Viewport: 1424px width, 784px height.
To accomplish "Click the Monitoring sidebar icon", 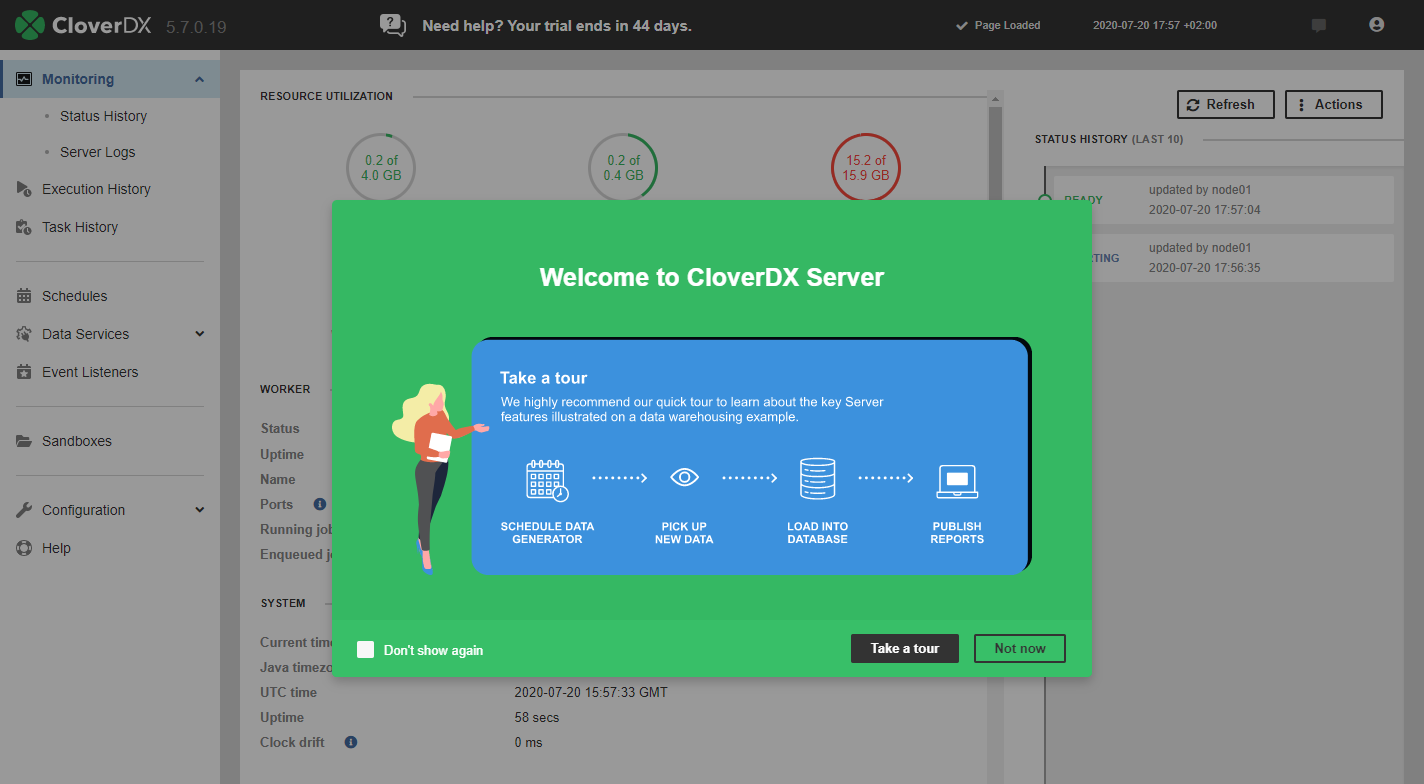I will (x=24, y=79).
